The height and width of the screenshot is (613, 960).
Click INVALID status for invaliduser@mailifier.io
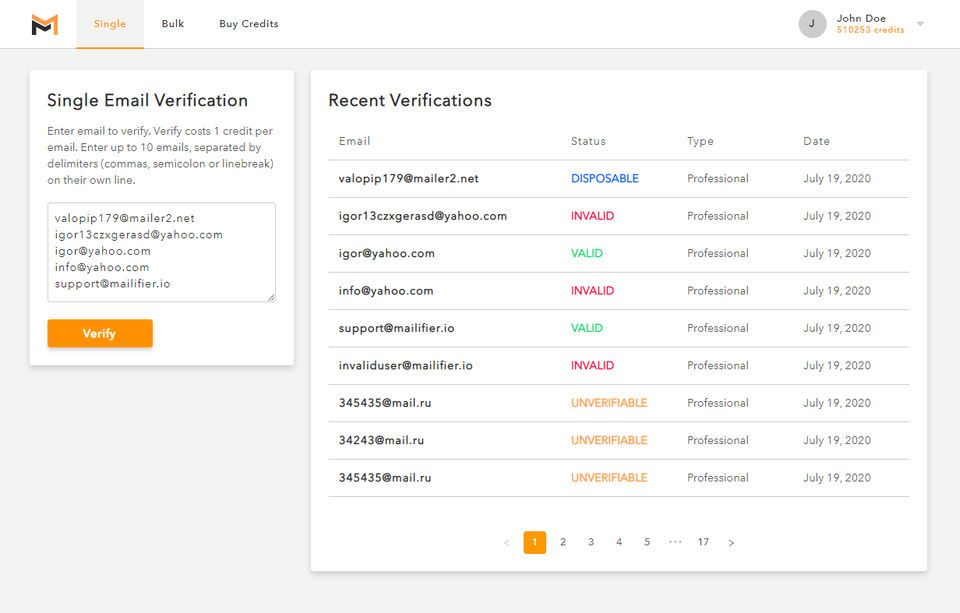click(592, 366)
